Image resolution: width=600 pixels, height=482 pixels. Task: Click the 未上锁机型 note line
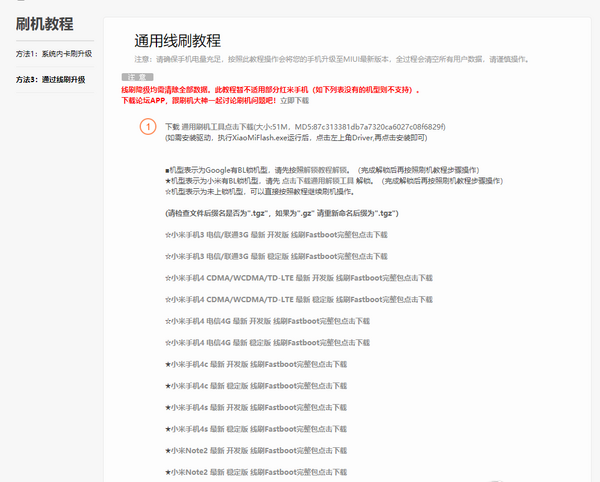[x=260, y=191]
